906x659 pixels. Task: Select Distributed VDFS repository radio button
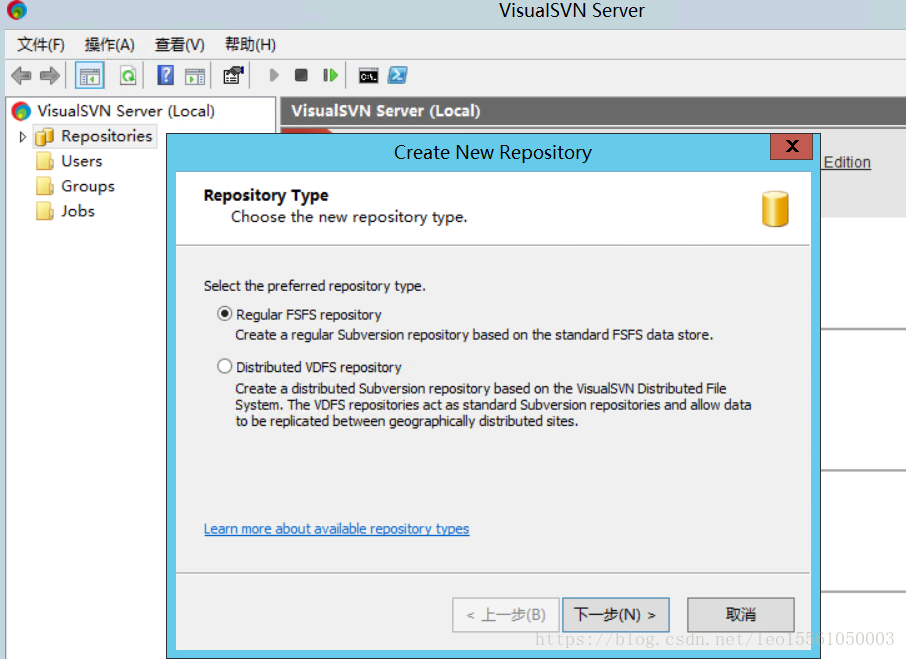(225, 366)
